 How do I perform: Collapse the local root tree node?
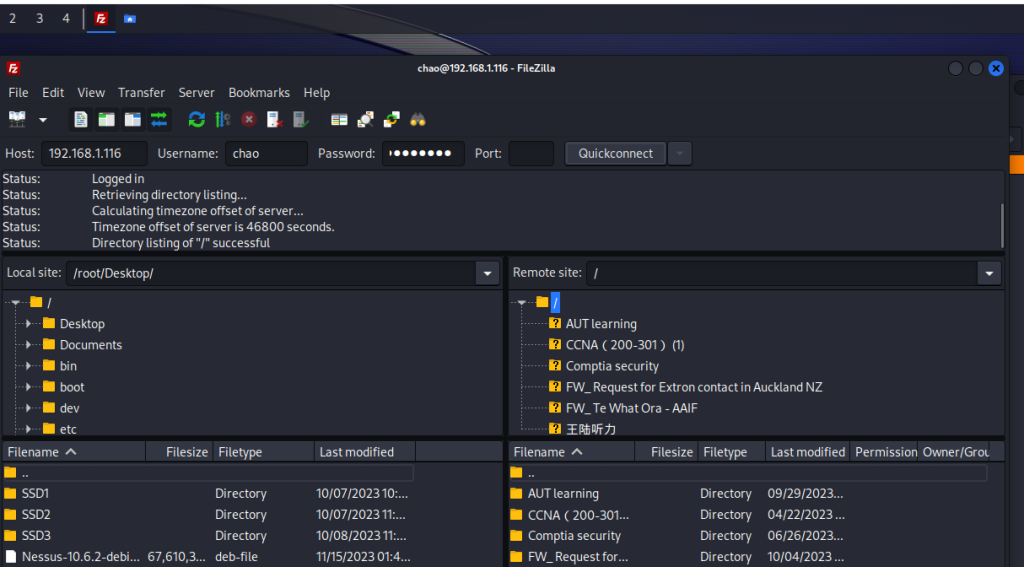16,302
